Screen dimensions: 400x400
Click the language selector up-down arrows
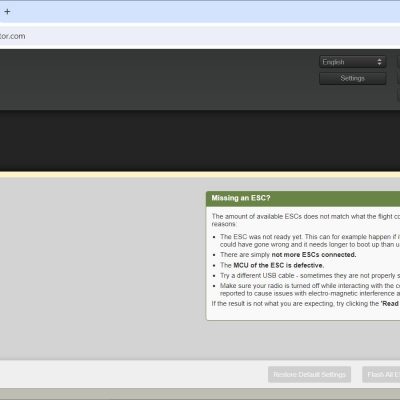tap(379, 62)
